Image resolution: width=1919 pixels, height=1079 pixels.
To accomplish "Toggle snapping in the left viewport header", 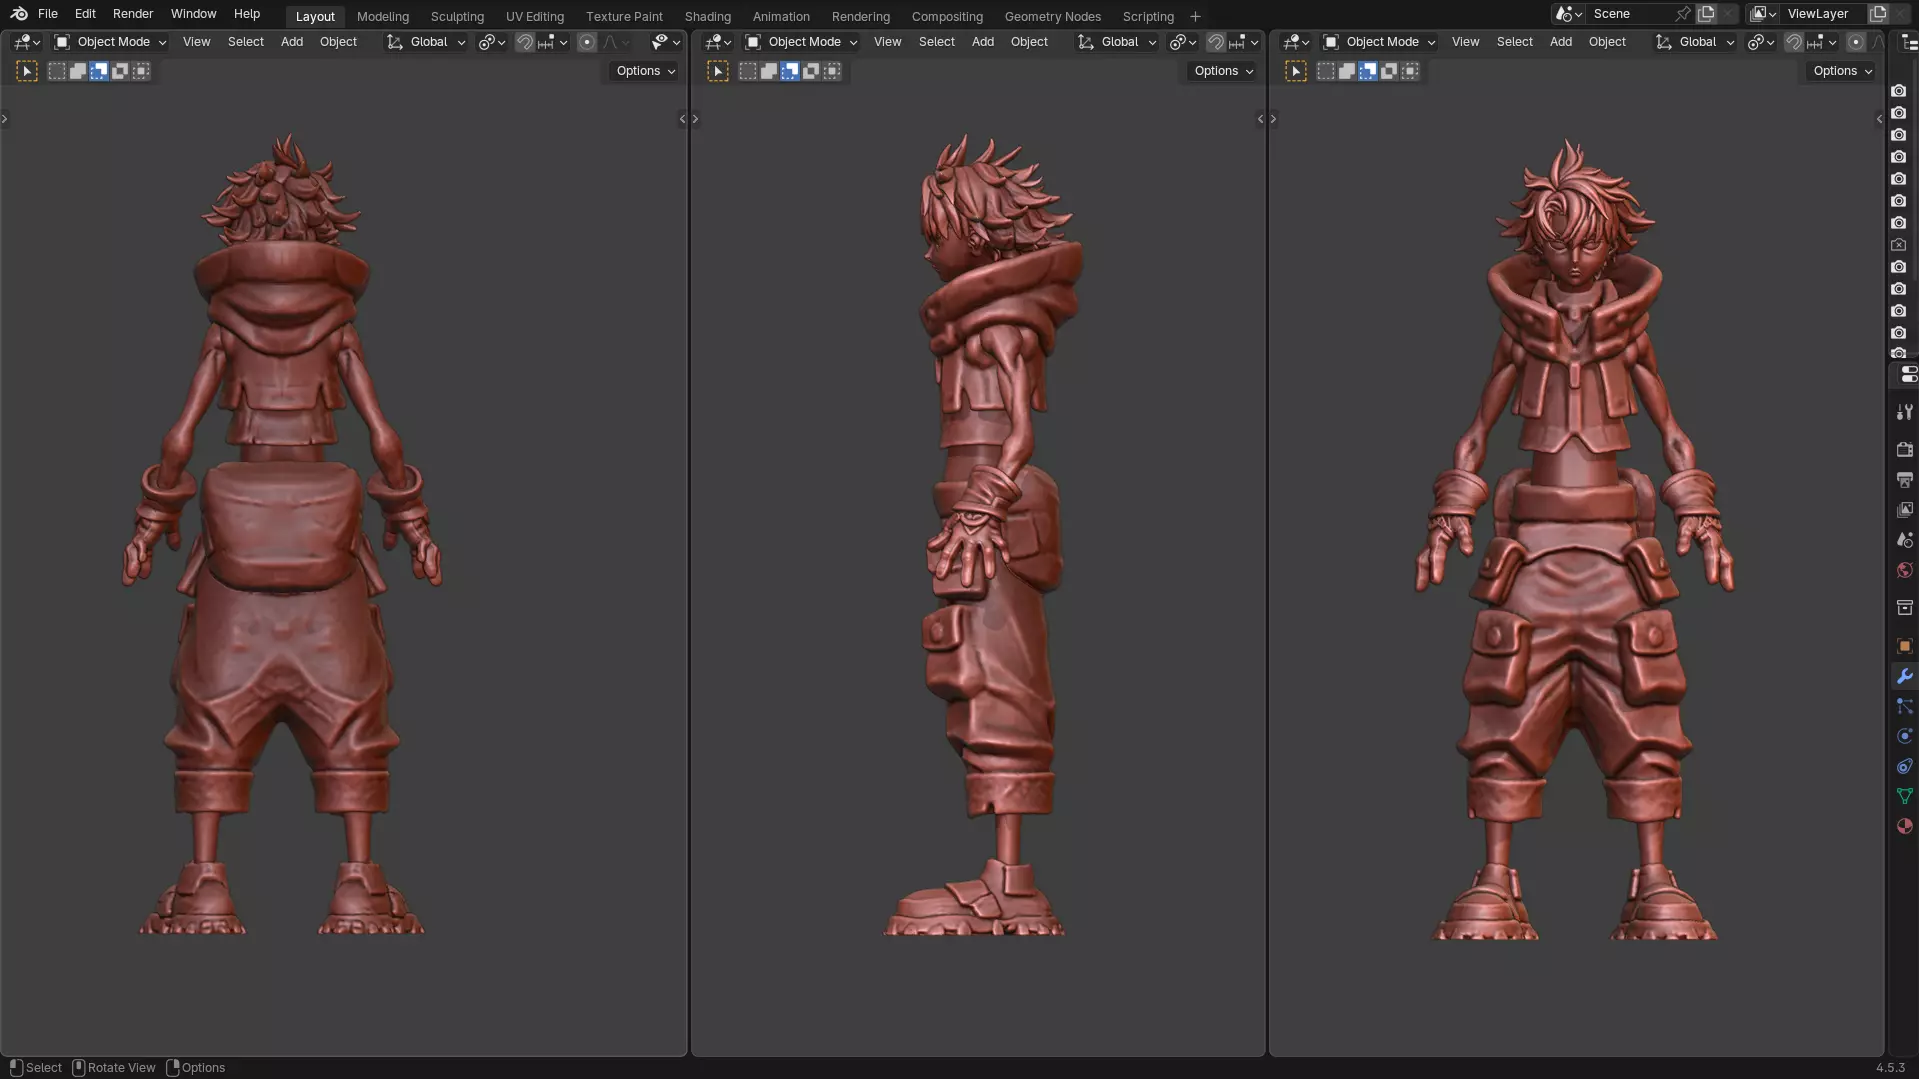I will [525, 42].
